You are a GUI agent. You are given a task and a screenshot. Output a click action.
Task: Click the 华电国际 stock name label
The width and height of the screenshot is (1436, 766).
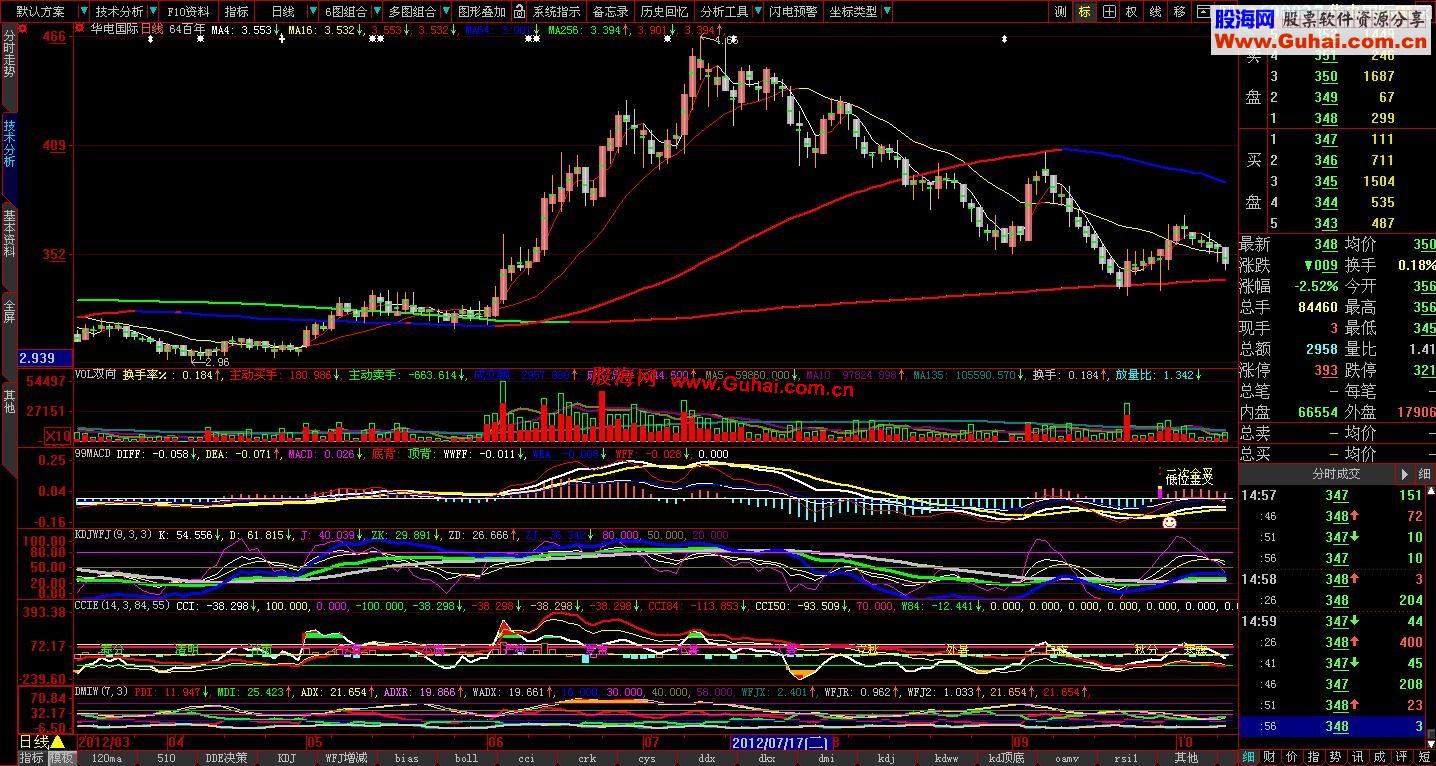pyautogui.click(x=114, y=29)
